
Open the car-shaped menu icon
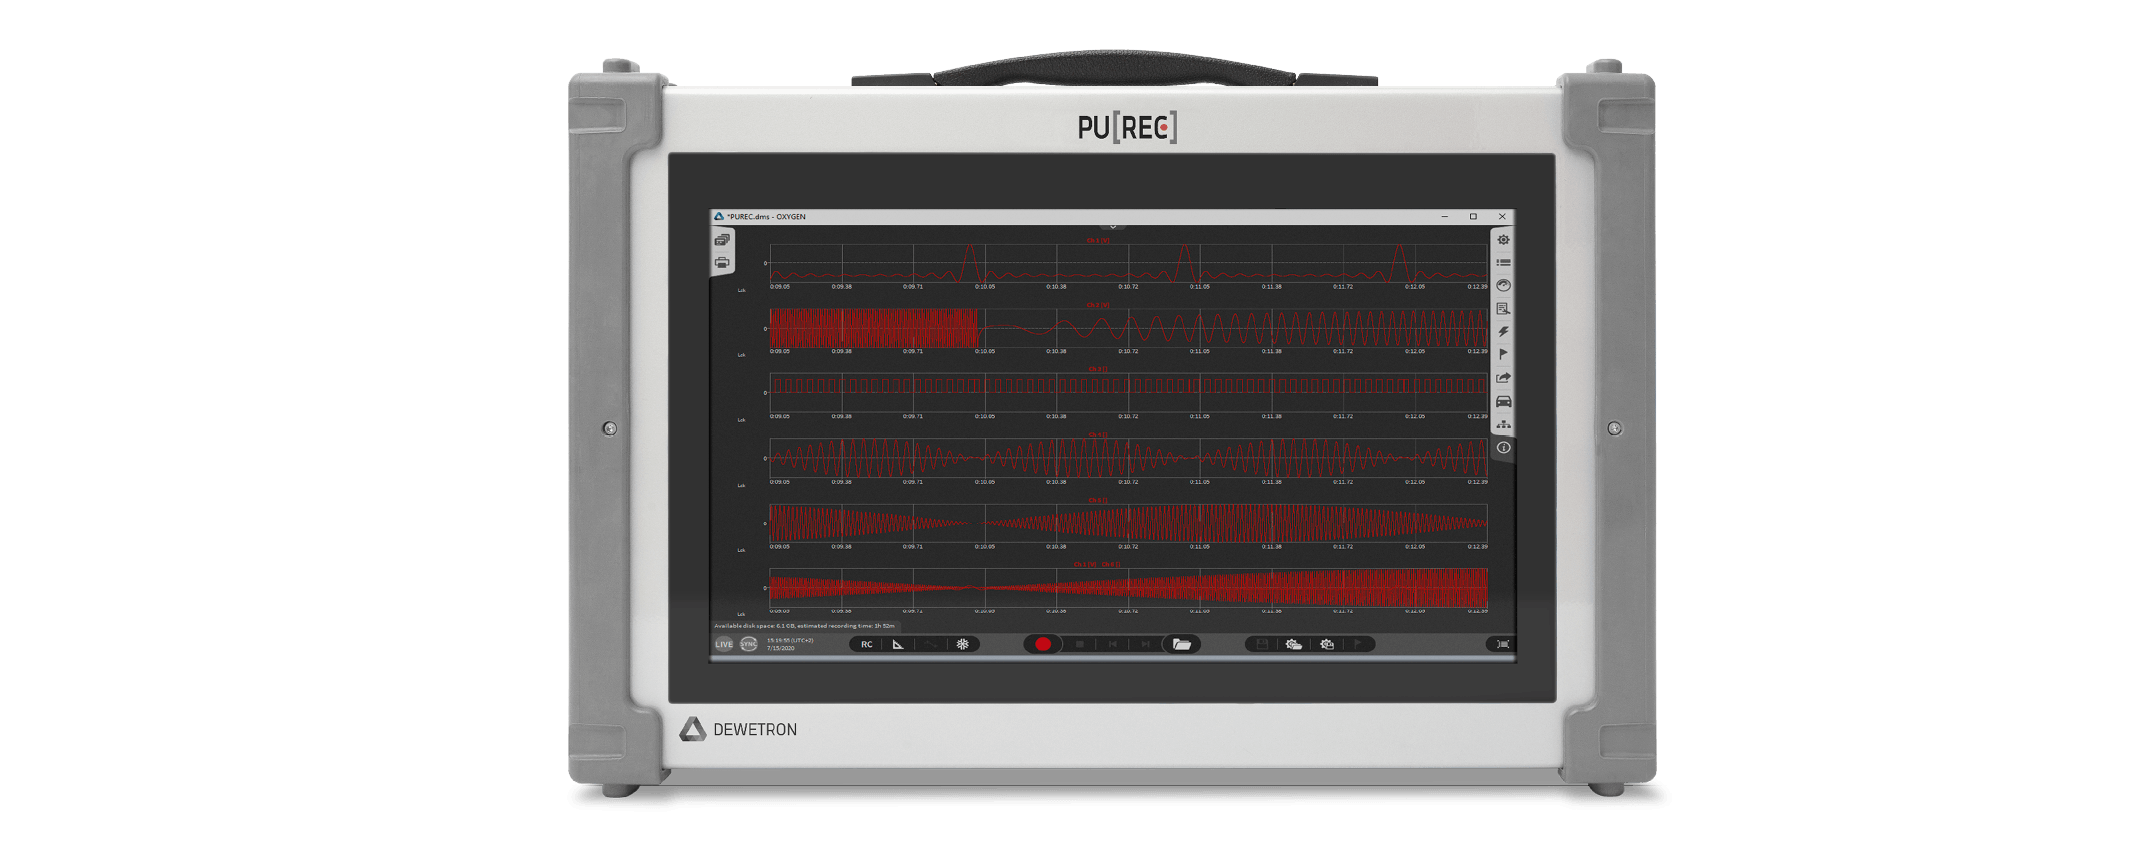coord(1503,401)
